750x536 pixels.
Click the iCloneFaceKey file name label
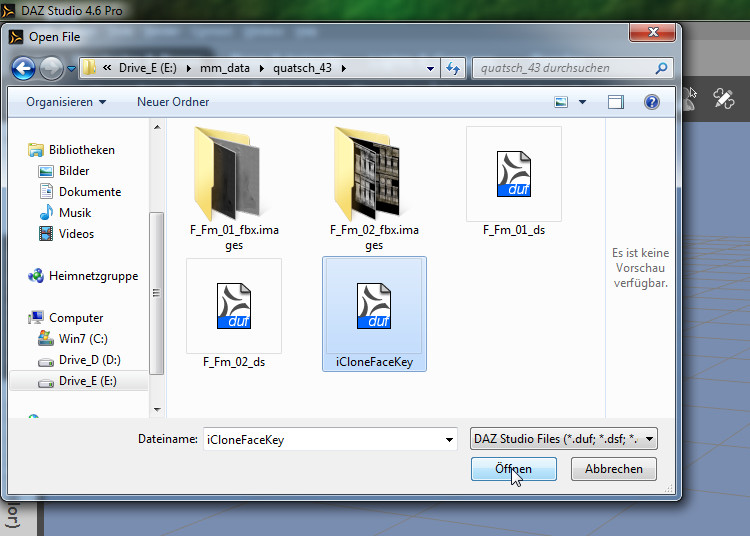(374, 362)
